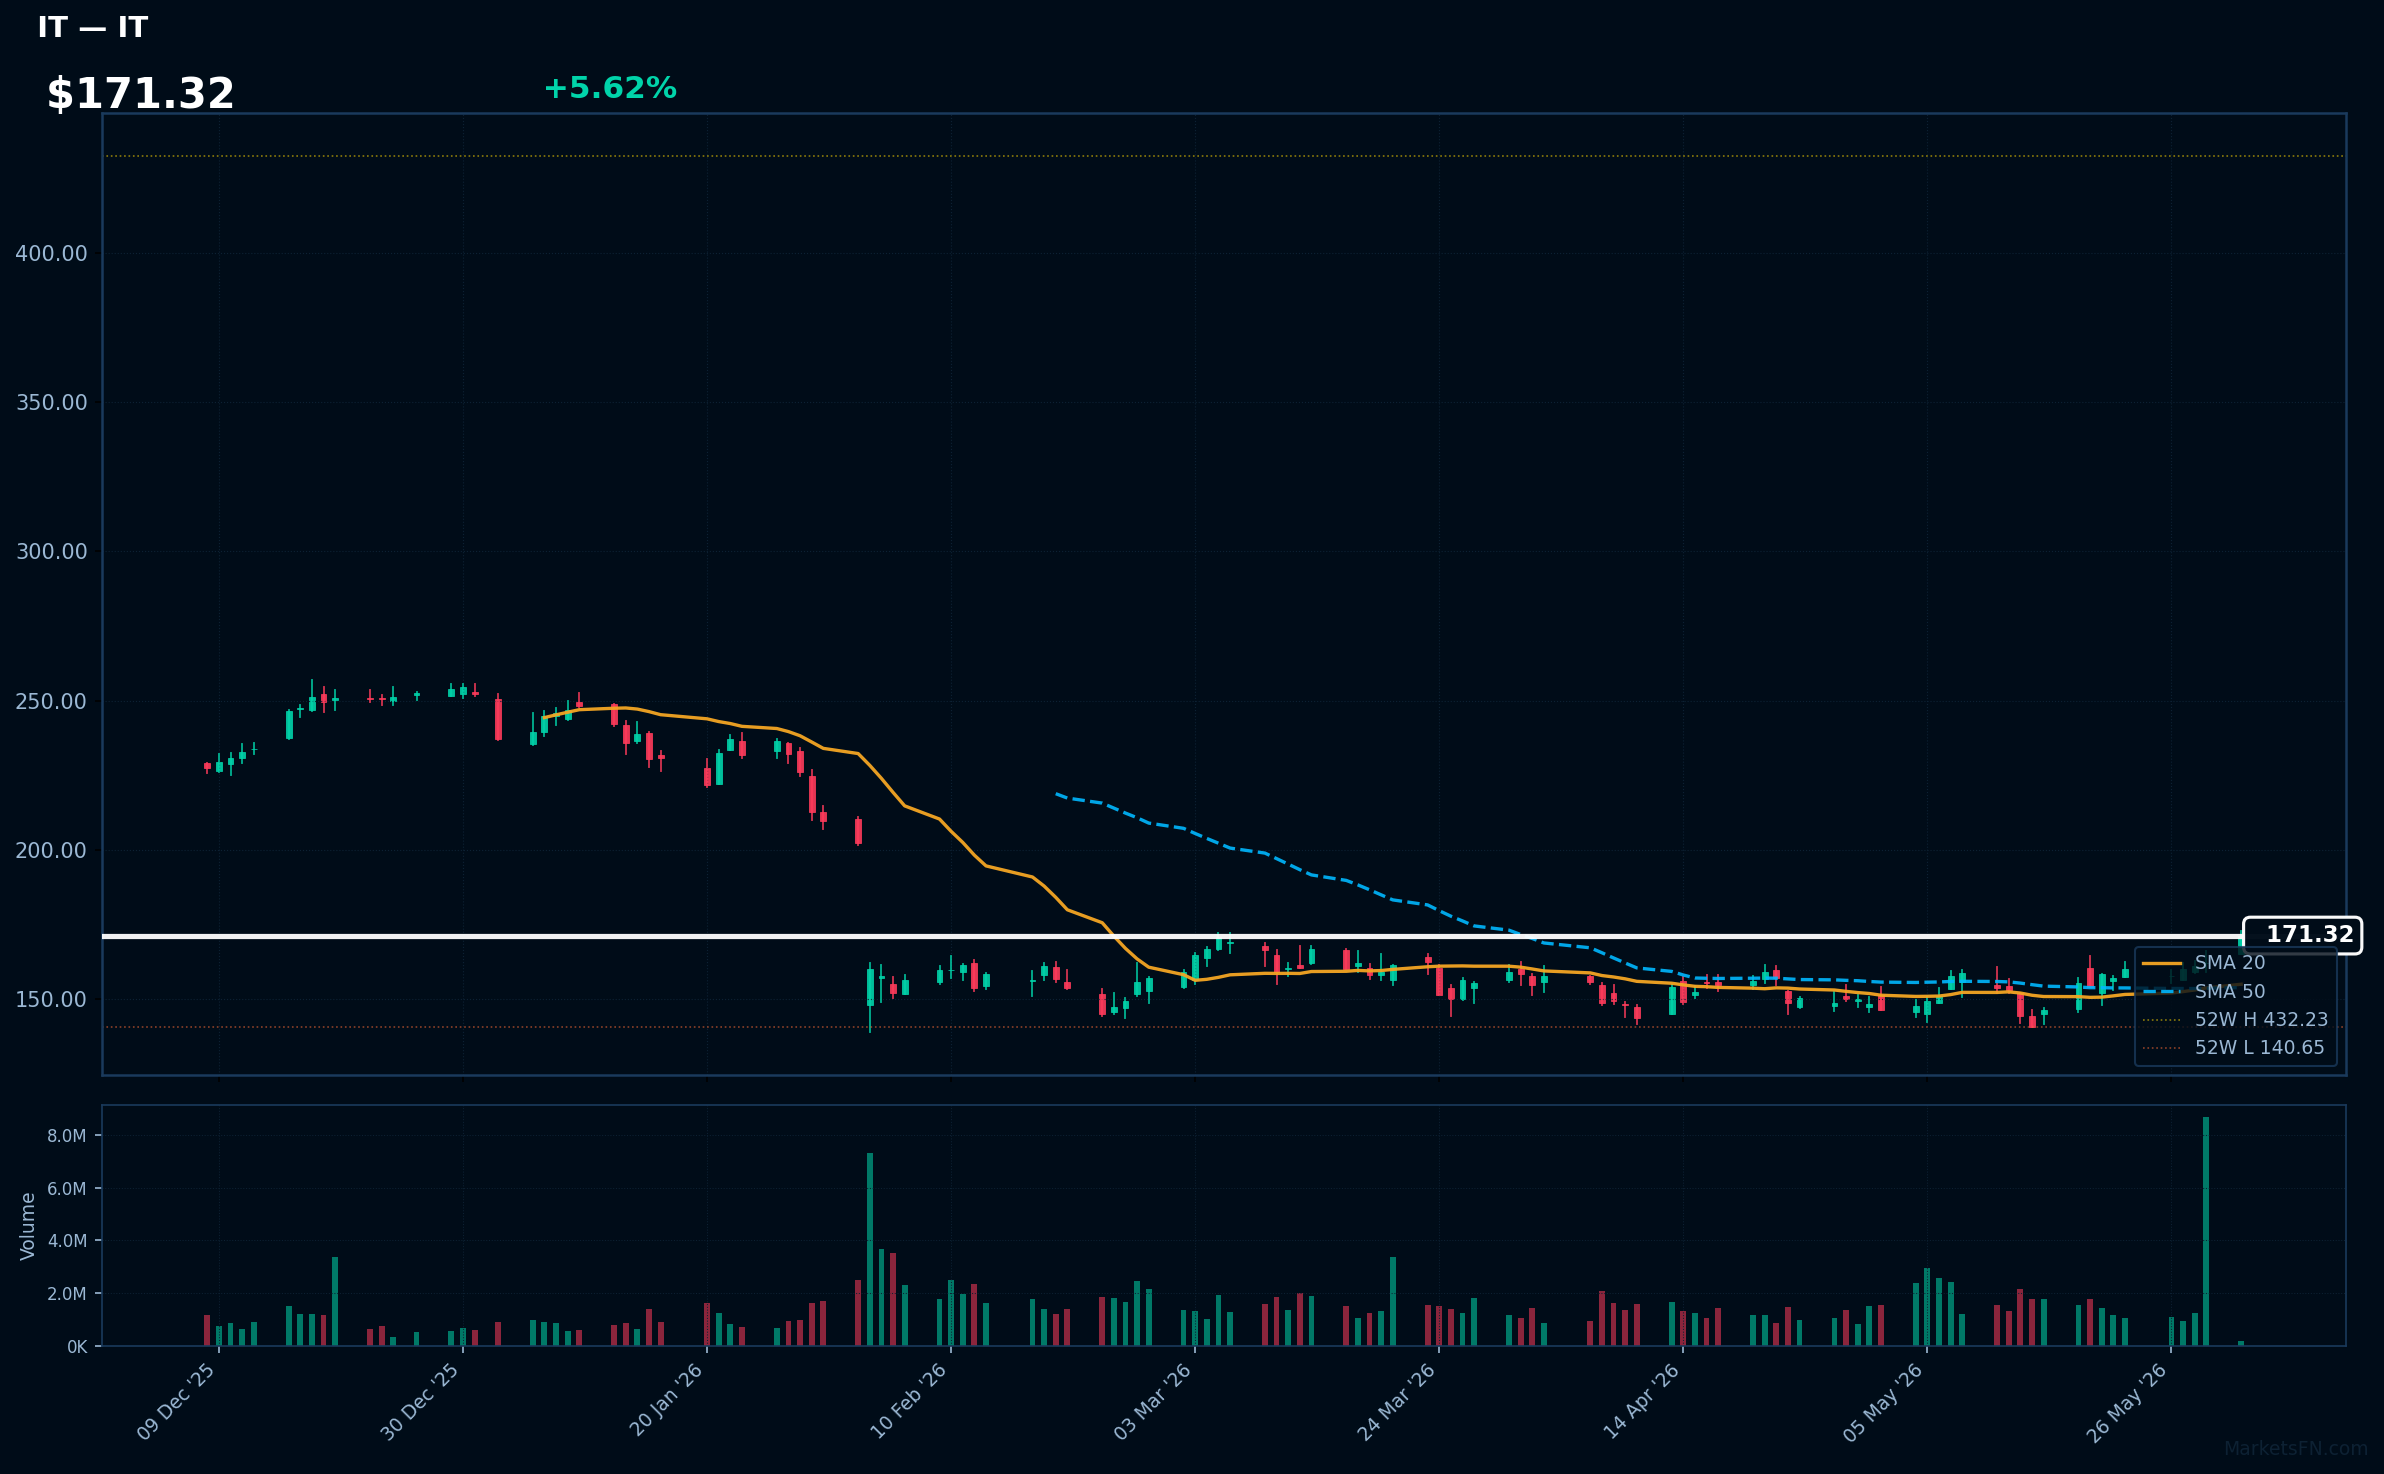
Task: Click the 14 Apr '26 date label
Action: pos(1641,1402)
